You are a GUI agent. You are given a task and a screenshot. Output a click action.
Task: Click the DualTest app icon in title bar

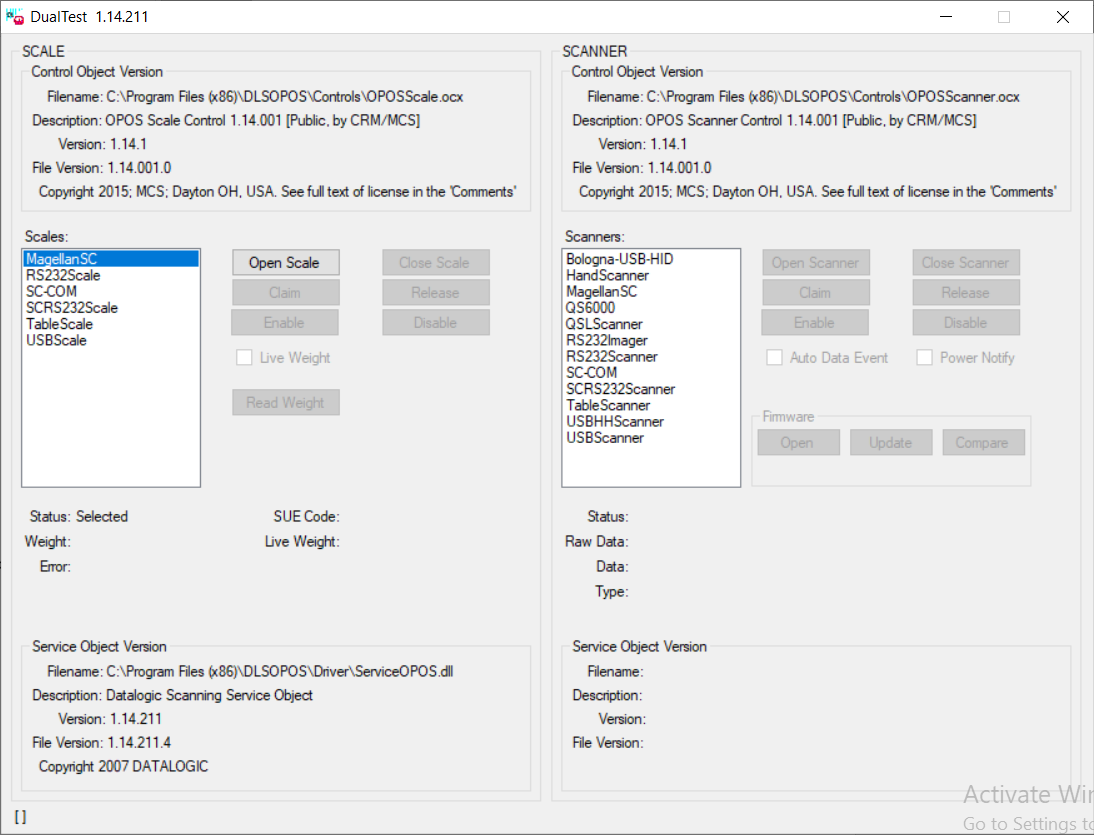click(x=15, y=17)
